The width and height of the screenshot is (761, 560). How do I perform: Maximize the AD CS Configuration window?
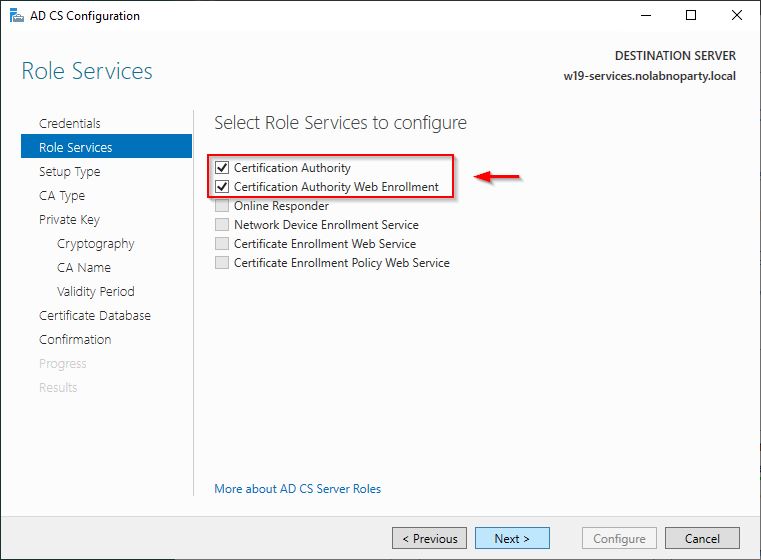coord(691,16)
